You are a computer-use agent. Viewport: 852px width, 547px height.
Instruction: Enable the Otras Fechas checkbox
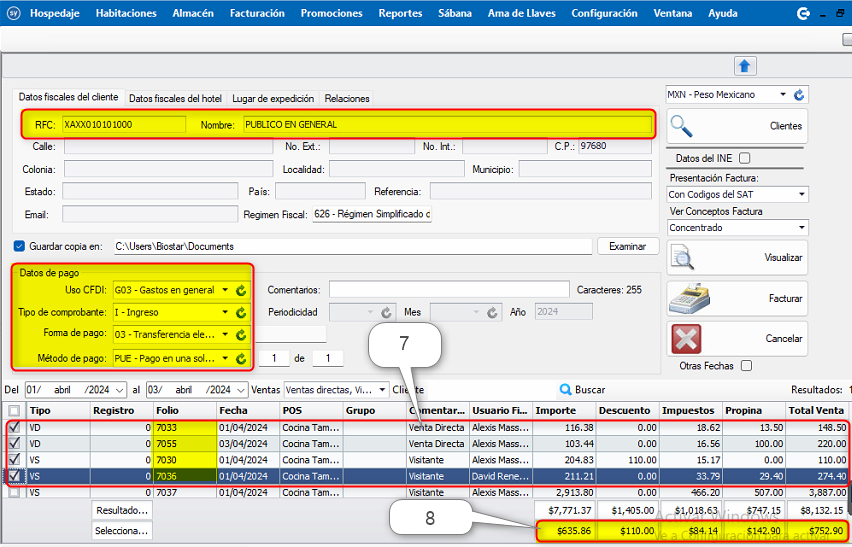747,366
